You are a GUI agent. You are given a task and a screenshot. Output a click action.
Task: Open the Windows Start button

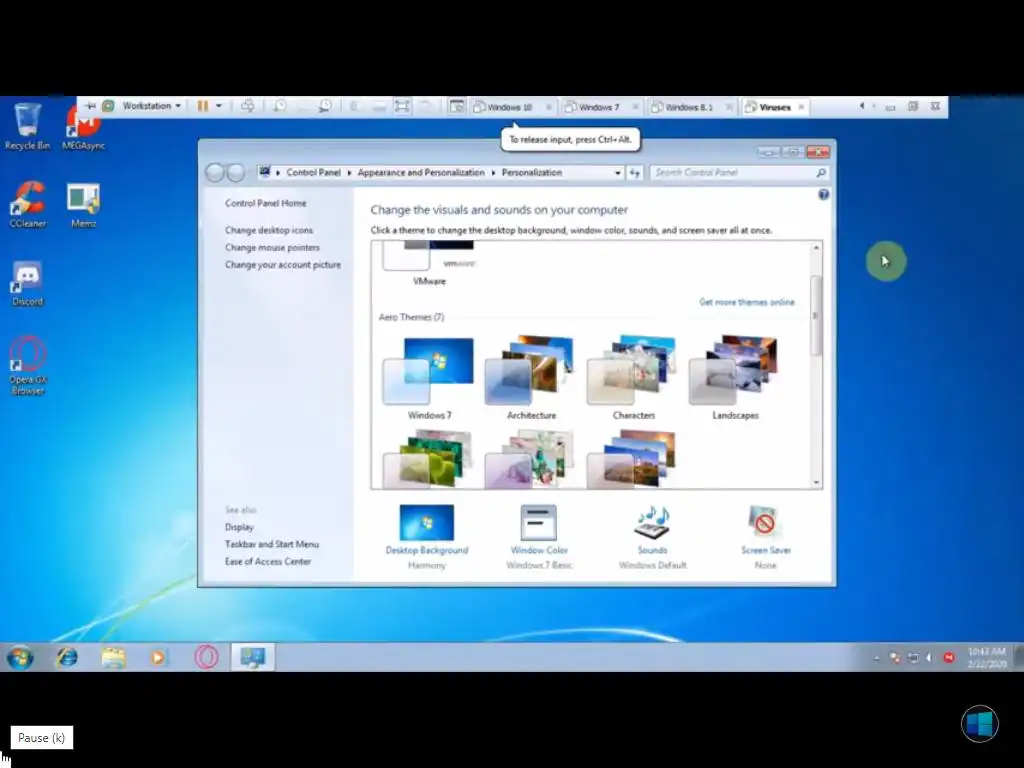tap(20, 657)
